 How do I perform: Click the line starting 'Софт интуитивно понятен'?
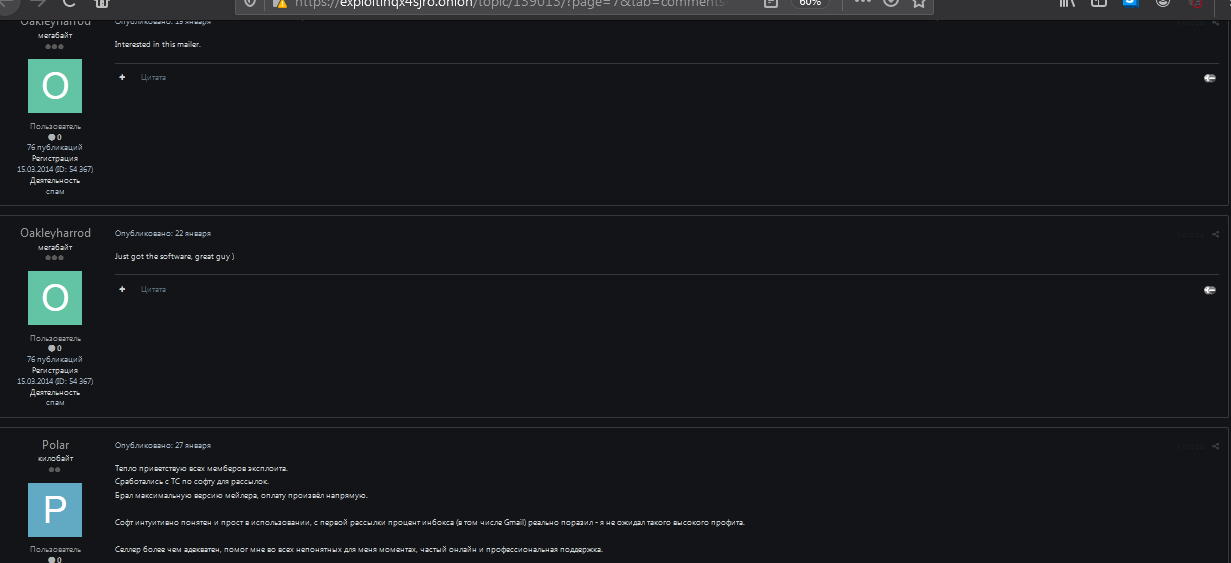[x=429, y=522]
